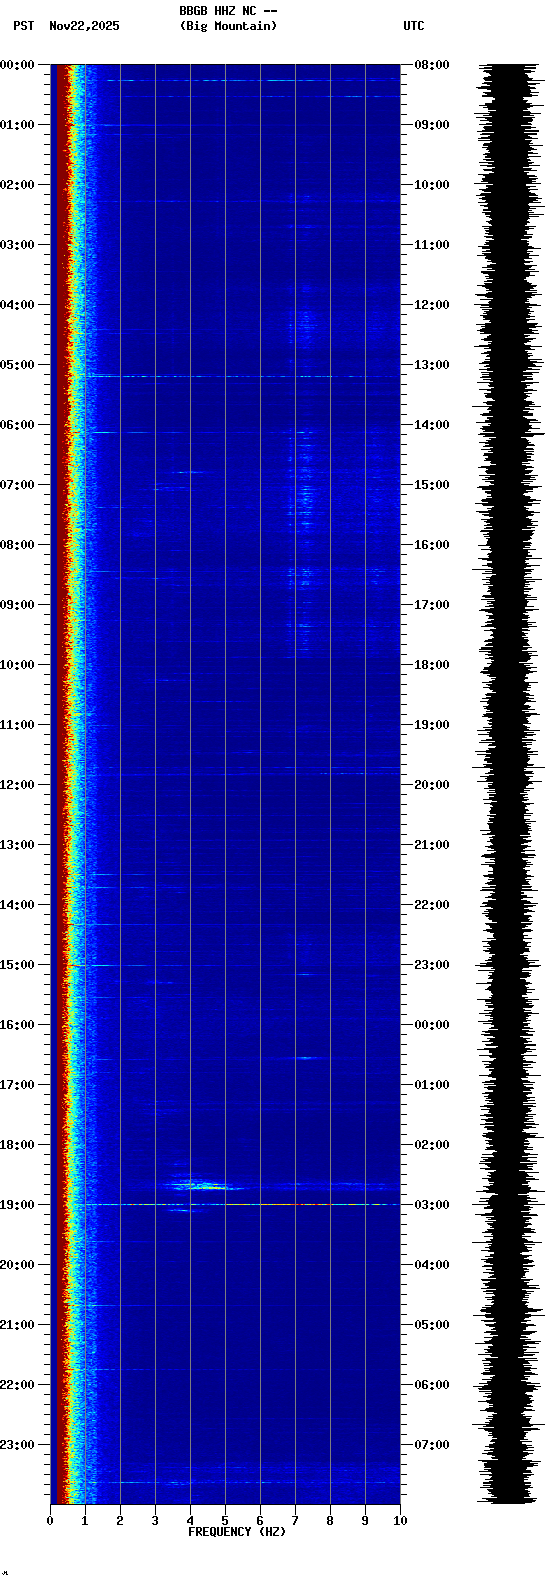This screenshot has height=1584, width=552.
Task: Click the 07:00 UTC time label
Action: (x=432, y=1445)
